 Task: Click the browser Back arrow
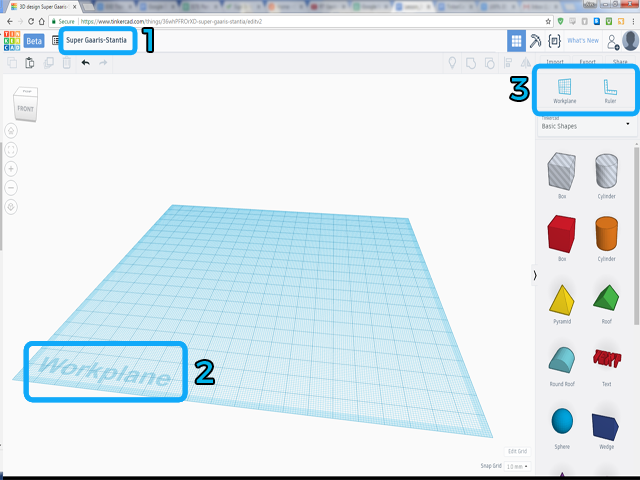pos(9,21)
